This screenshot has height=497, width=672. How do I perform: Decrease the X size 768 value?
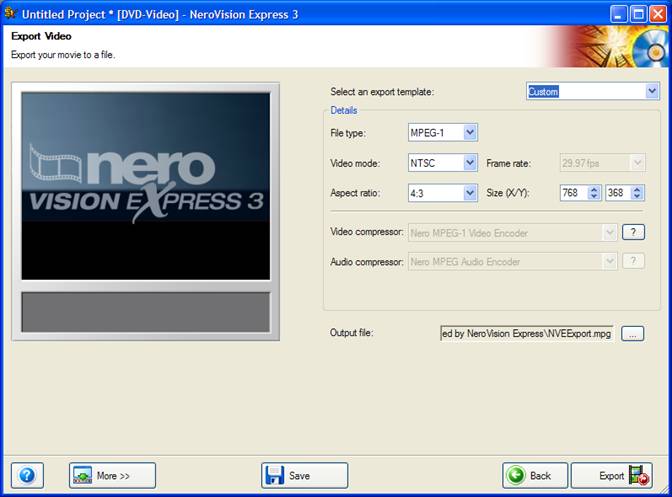click(594, 197)
